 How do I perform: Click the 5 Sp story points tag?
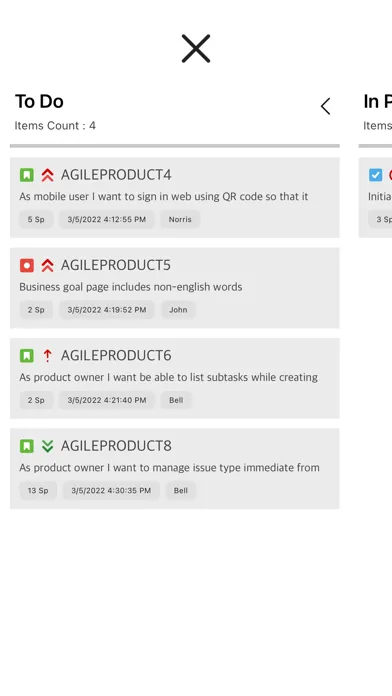coord(36,219)
